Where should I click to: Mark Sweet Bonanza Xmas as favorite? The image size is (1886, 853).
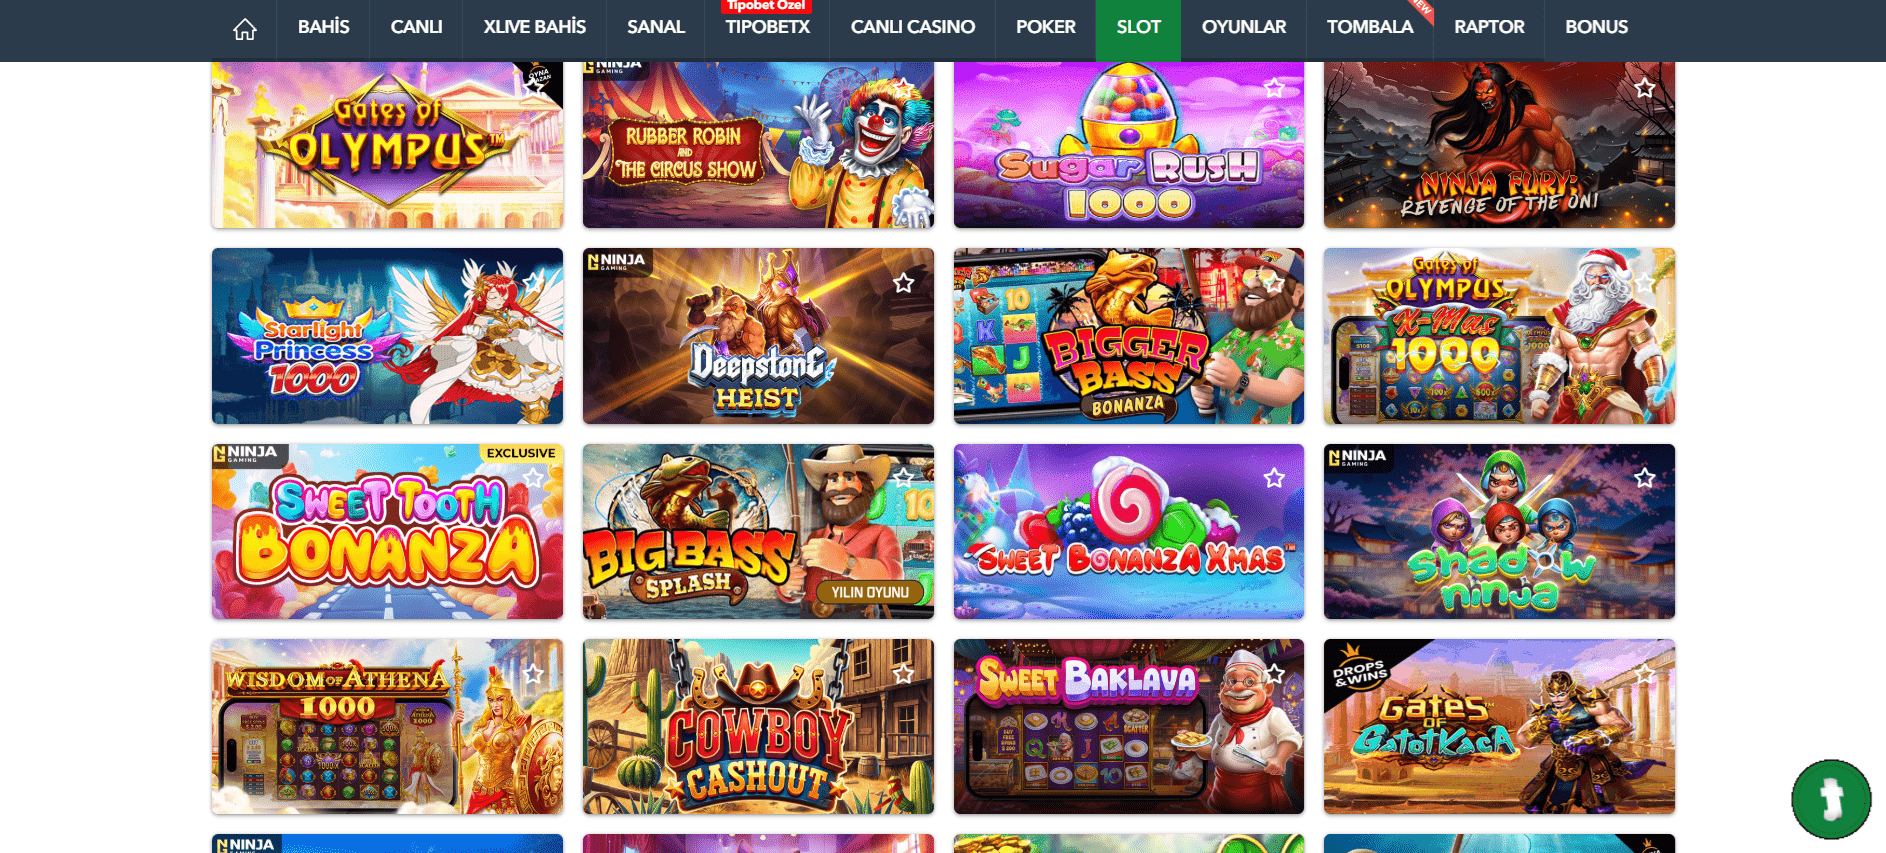coord(1274,478)
